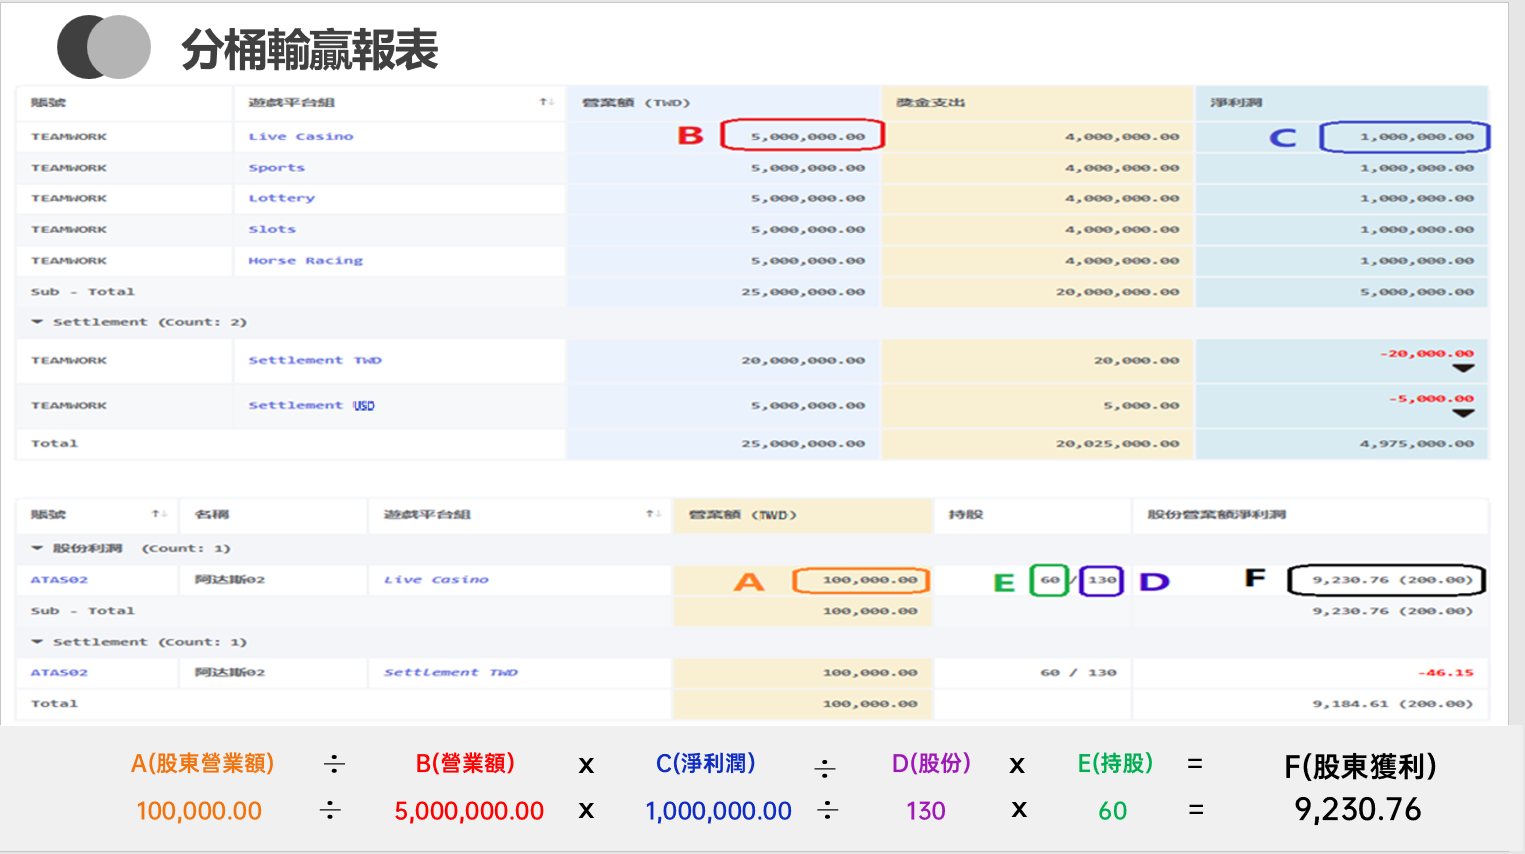Viewport: 1525px width, 854px height.
Task: Select 阿达斯02 name in the Live Casino row
Action: tap(230, 579)
